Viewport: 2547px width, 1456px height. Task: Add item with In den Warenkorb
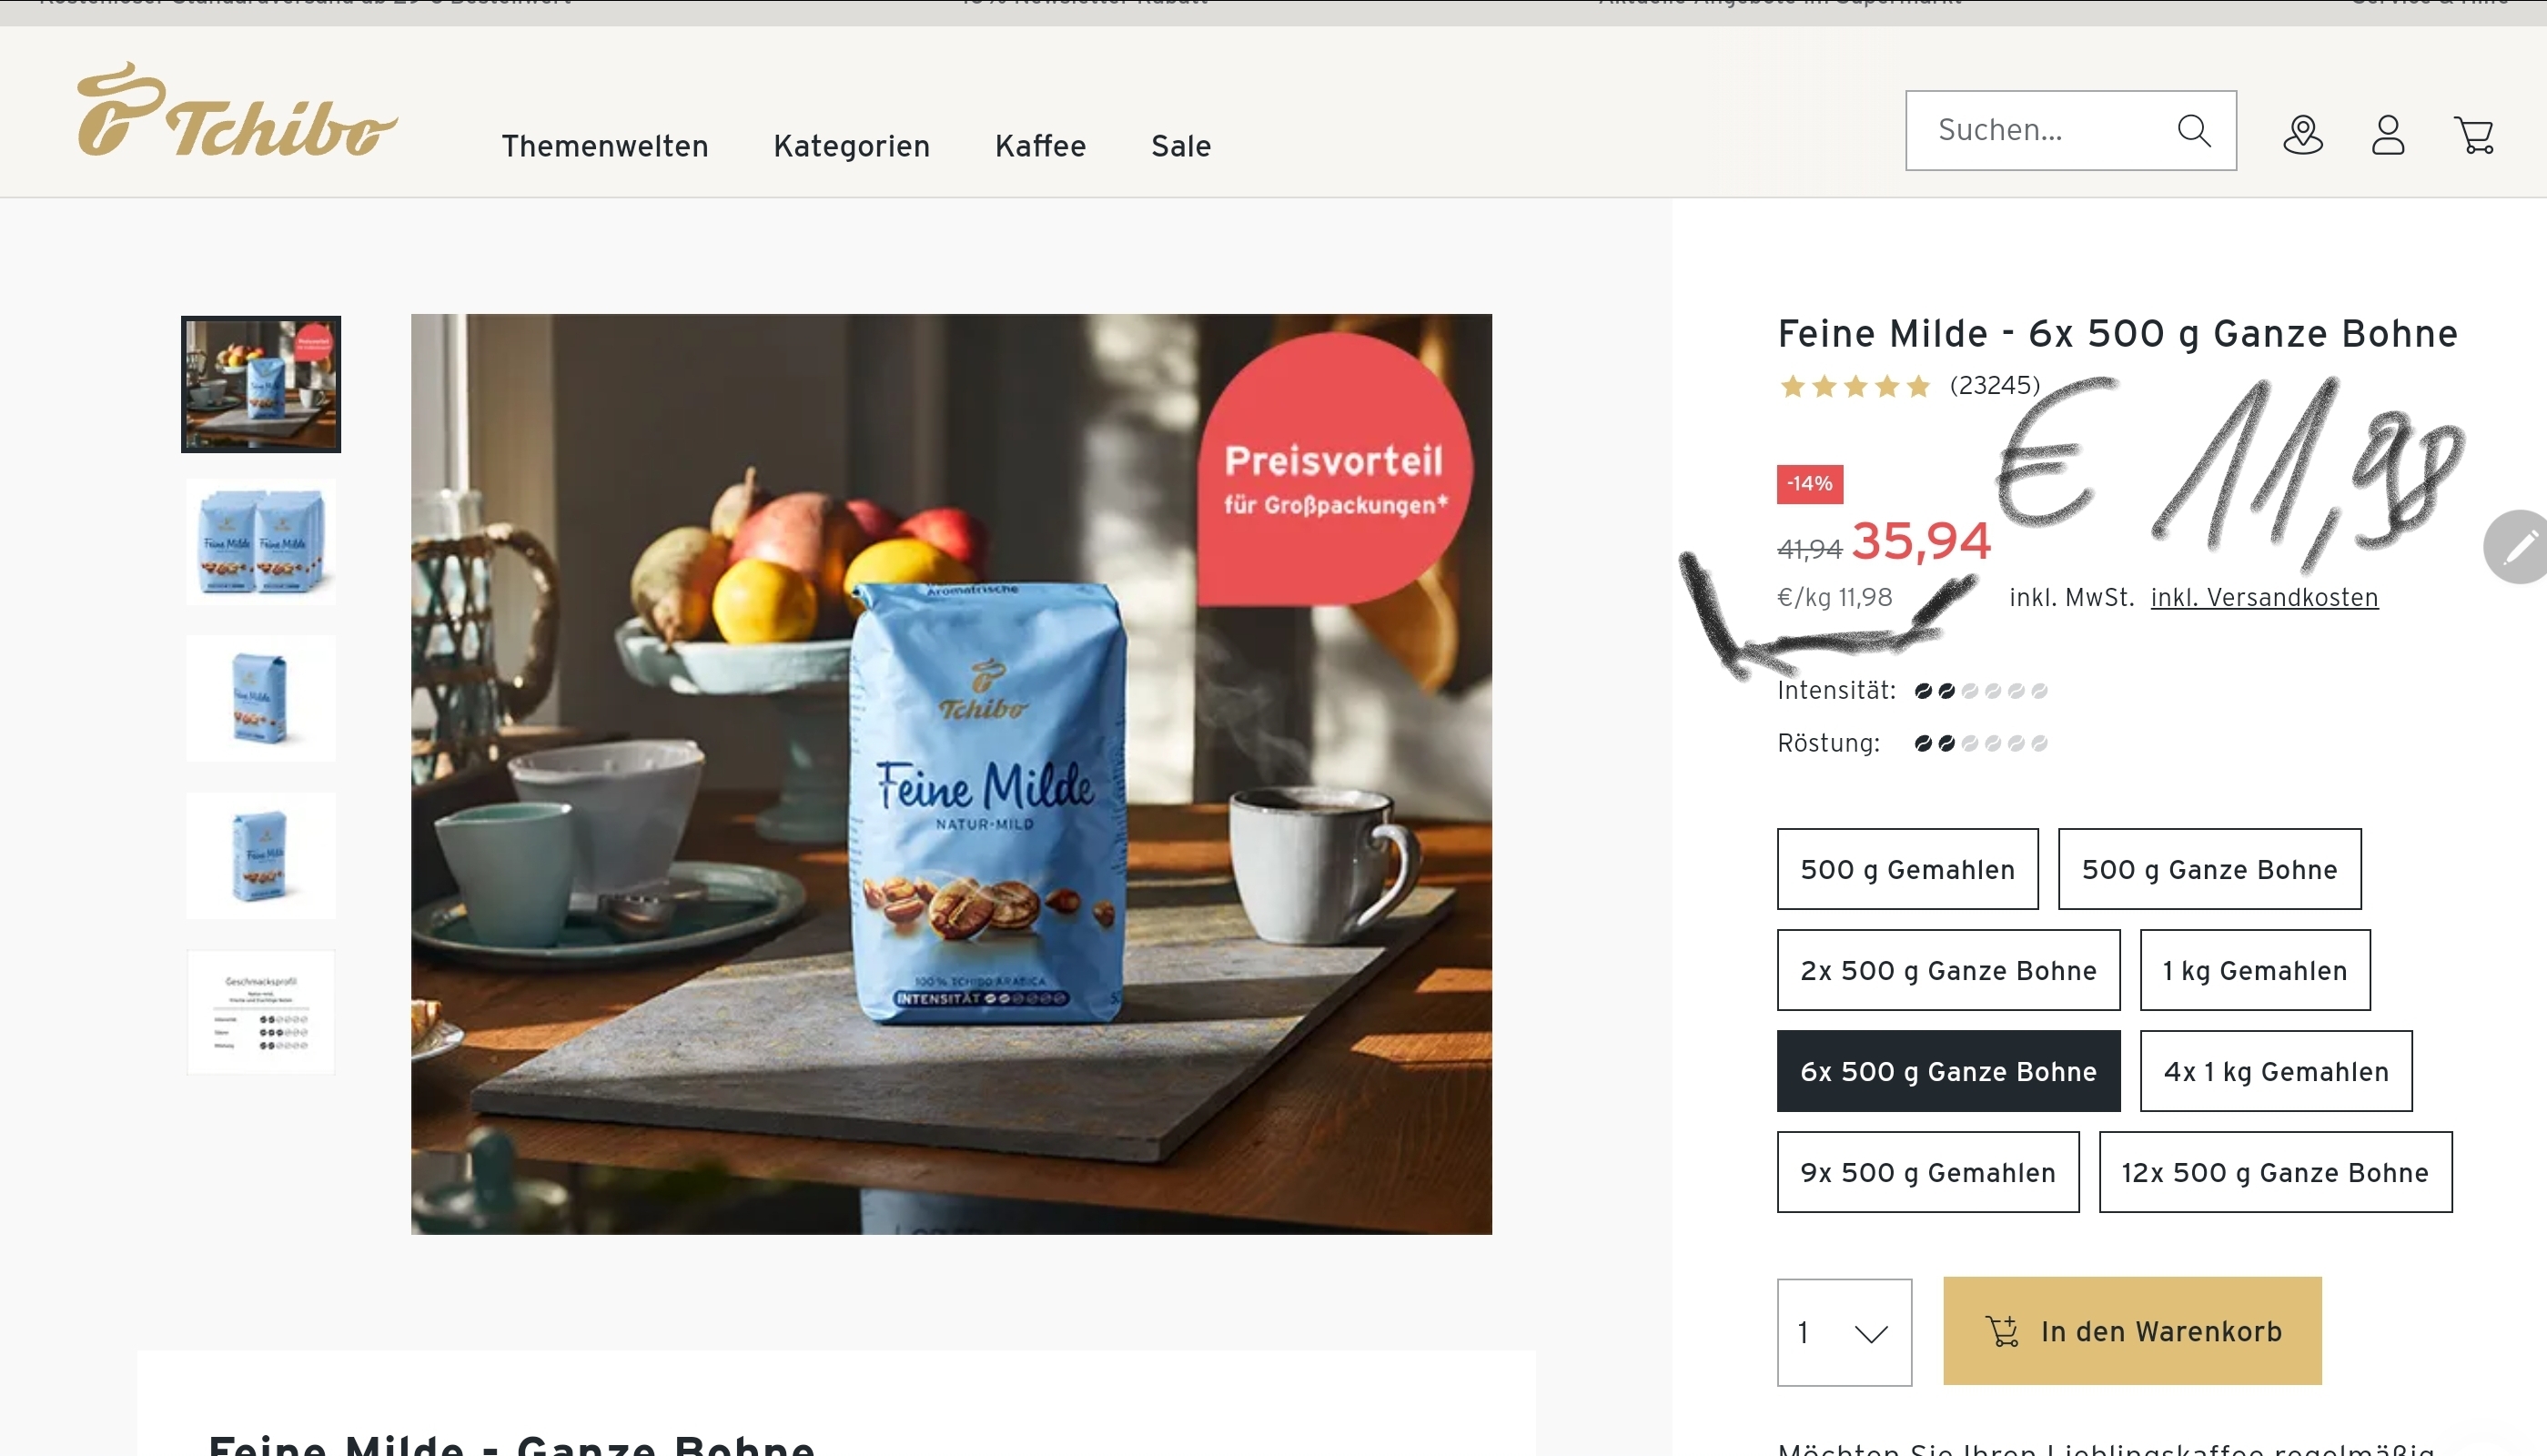[2132, 1331]
